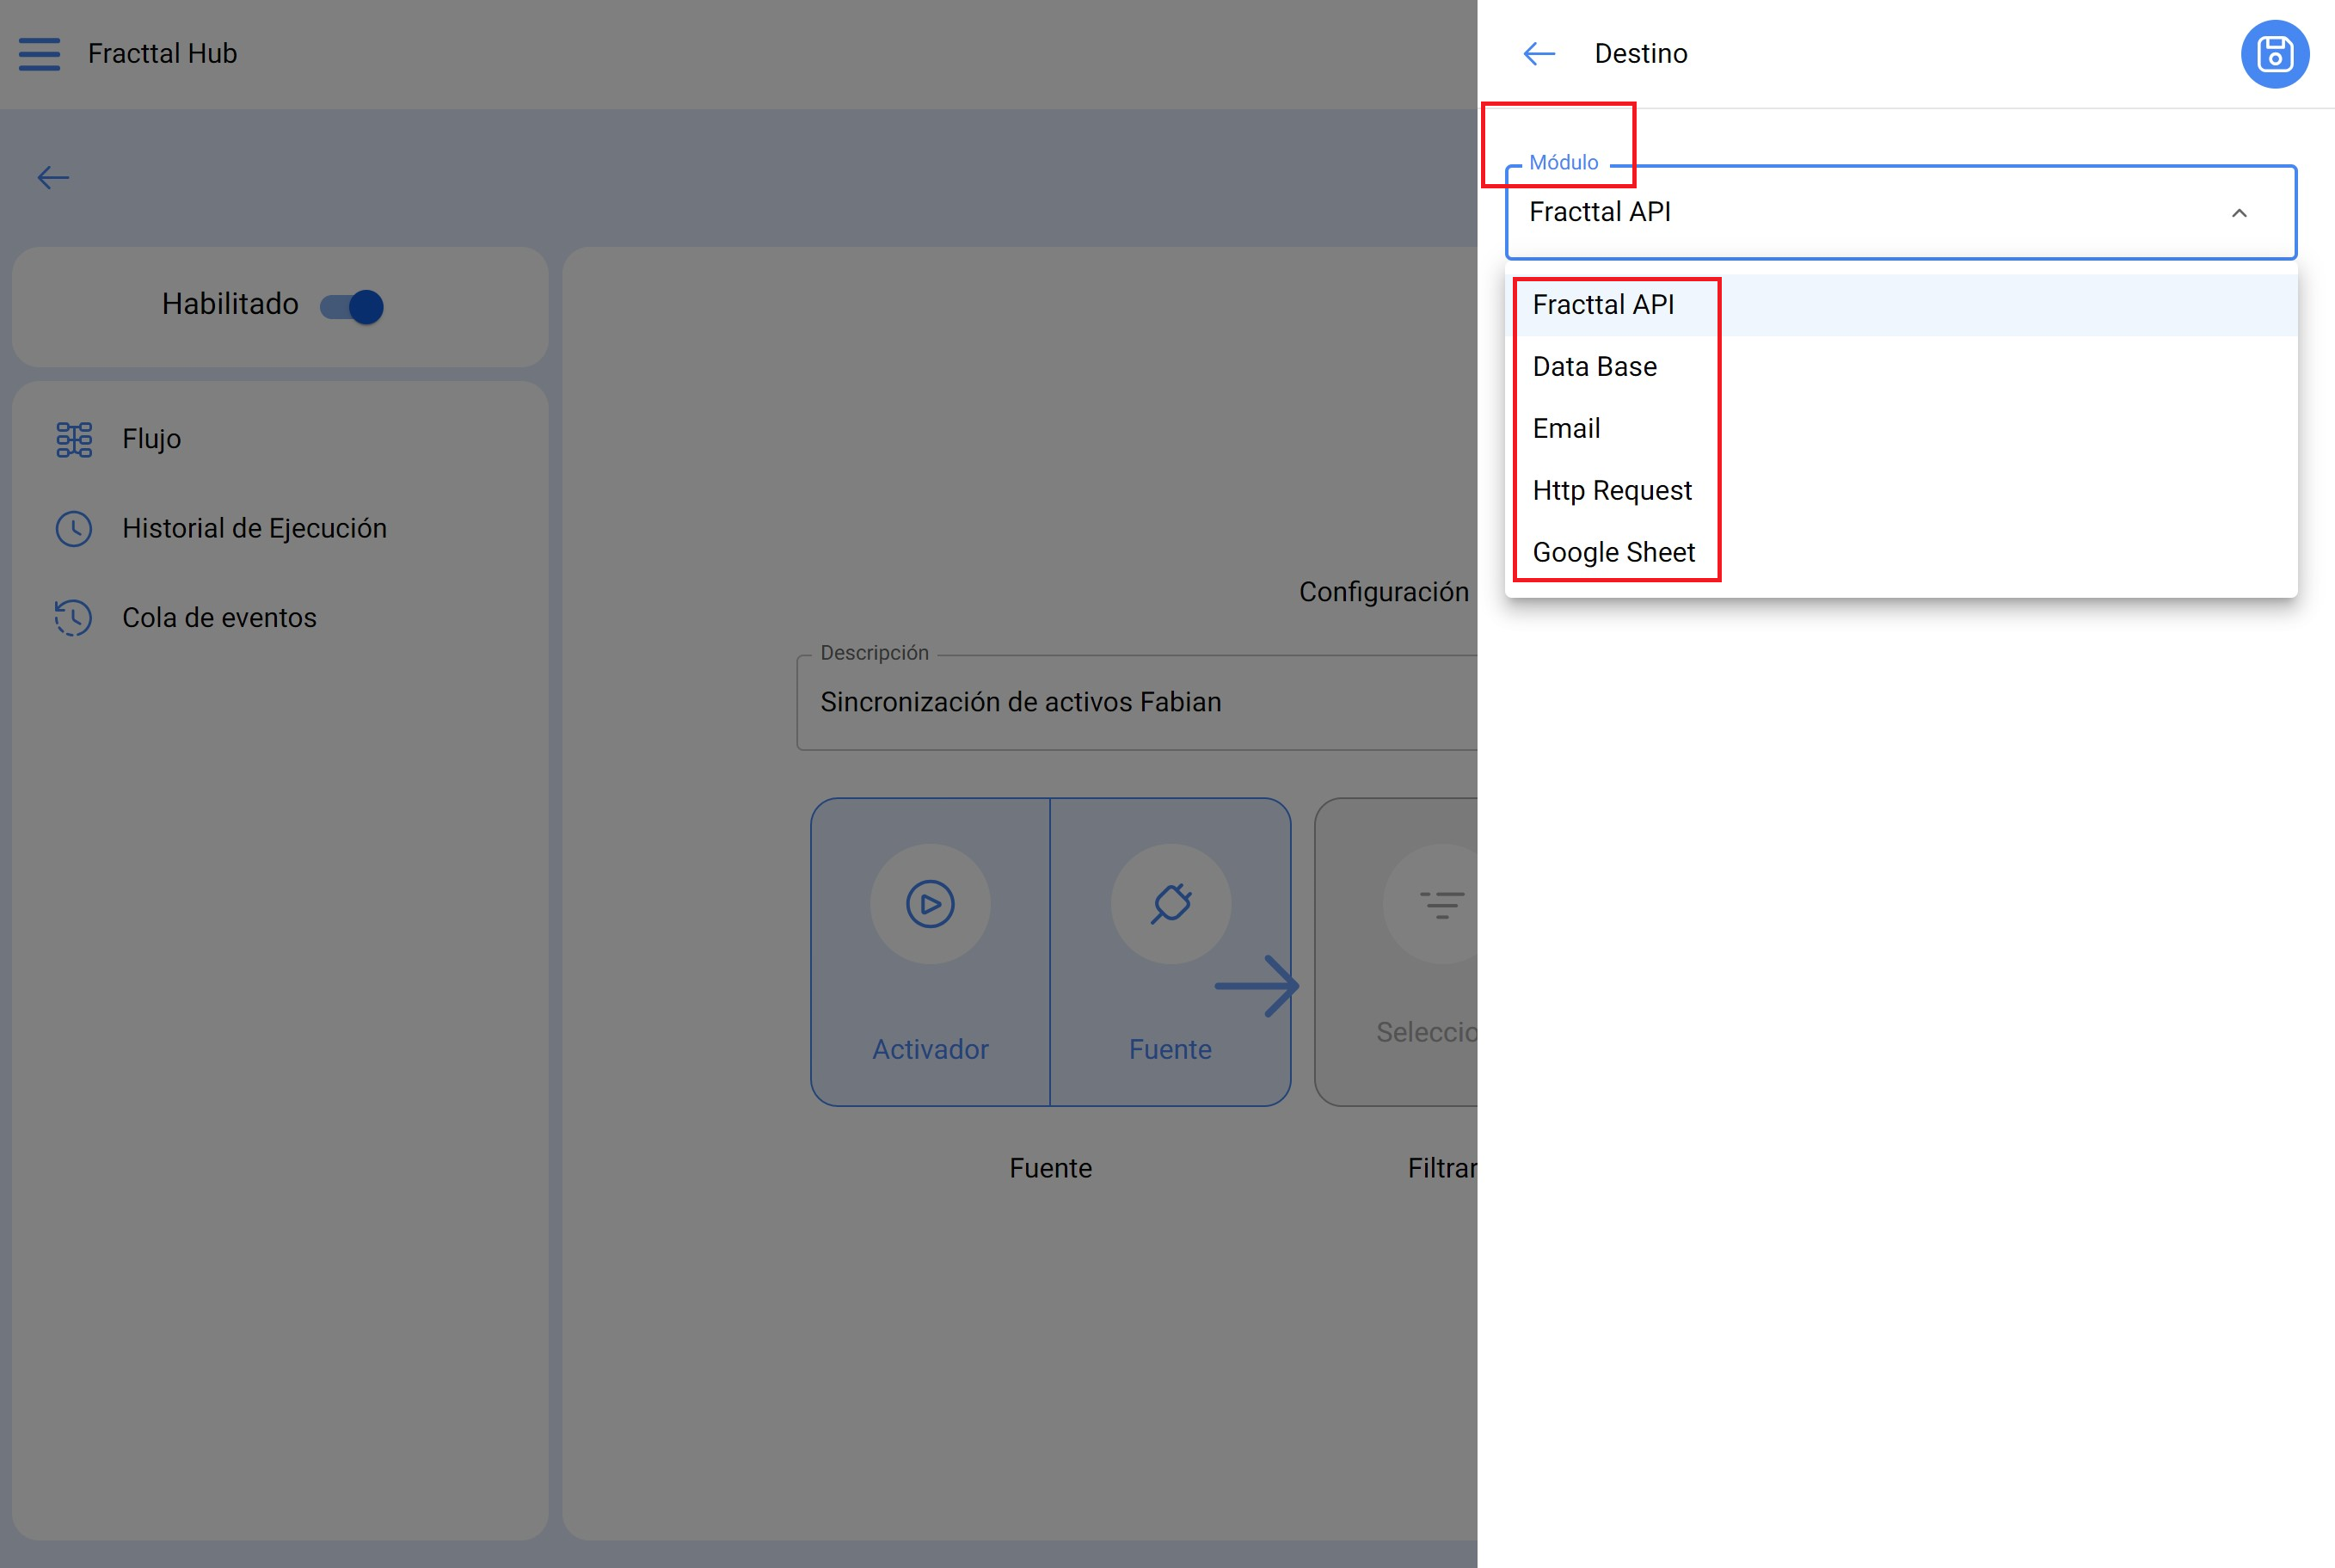Open the hamburger menu in Fracttal Hub

coord(39,54)
